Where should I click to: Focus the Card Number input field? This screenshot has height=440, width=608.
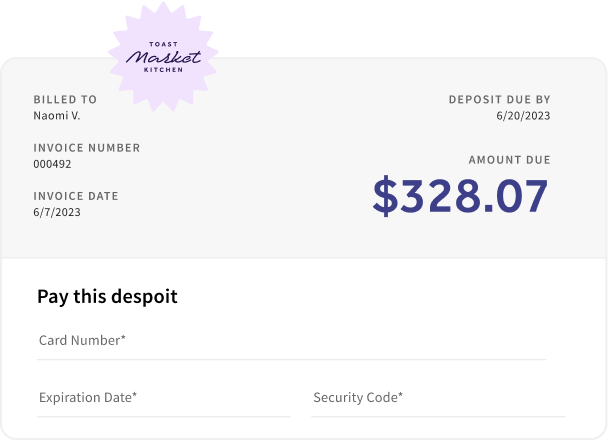[x=292, y=341]
